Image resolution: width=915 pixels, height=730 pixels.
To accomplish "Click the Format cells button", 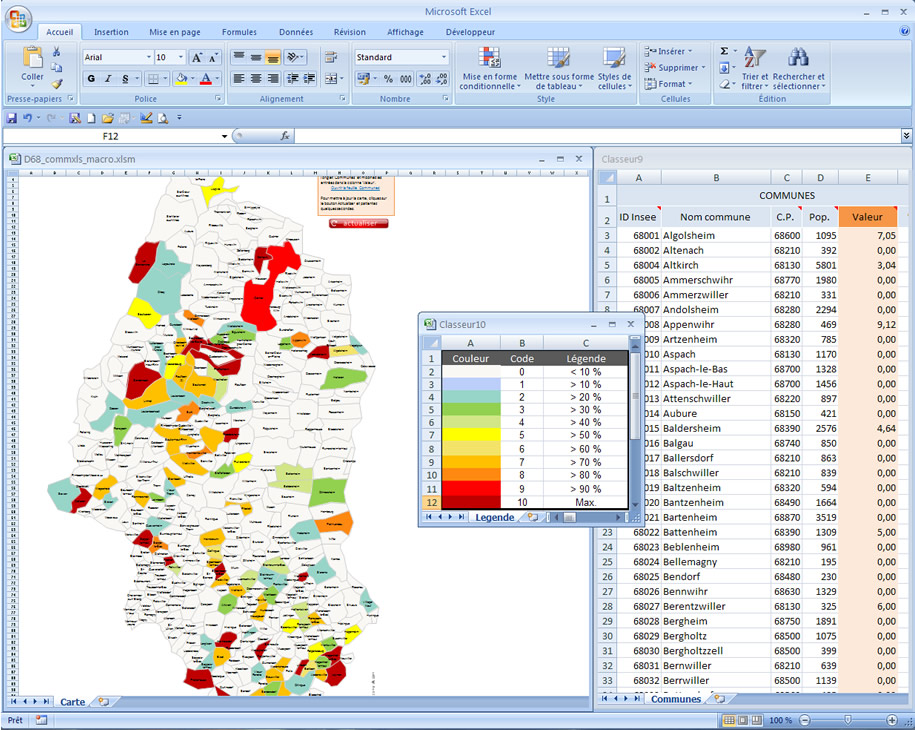I will tap(669, 84).
